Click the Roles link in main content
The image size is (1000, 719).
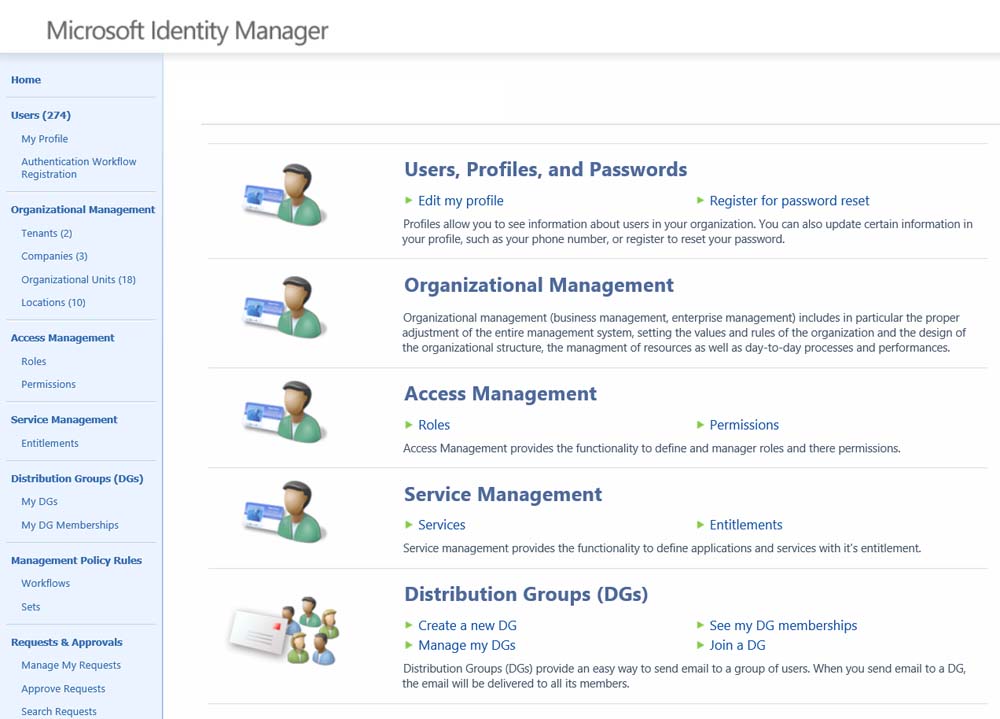[x=434, y=425]
